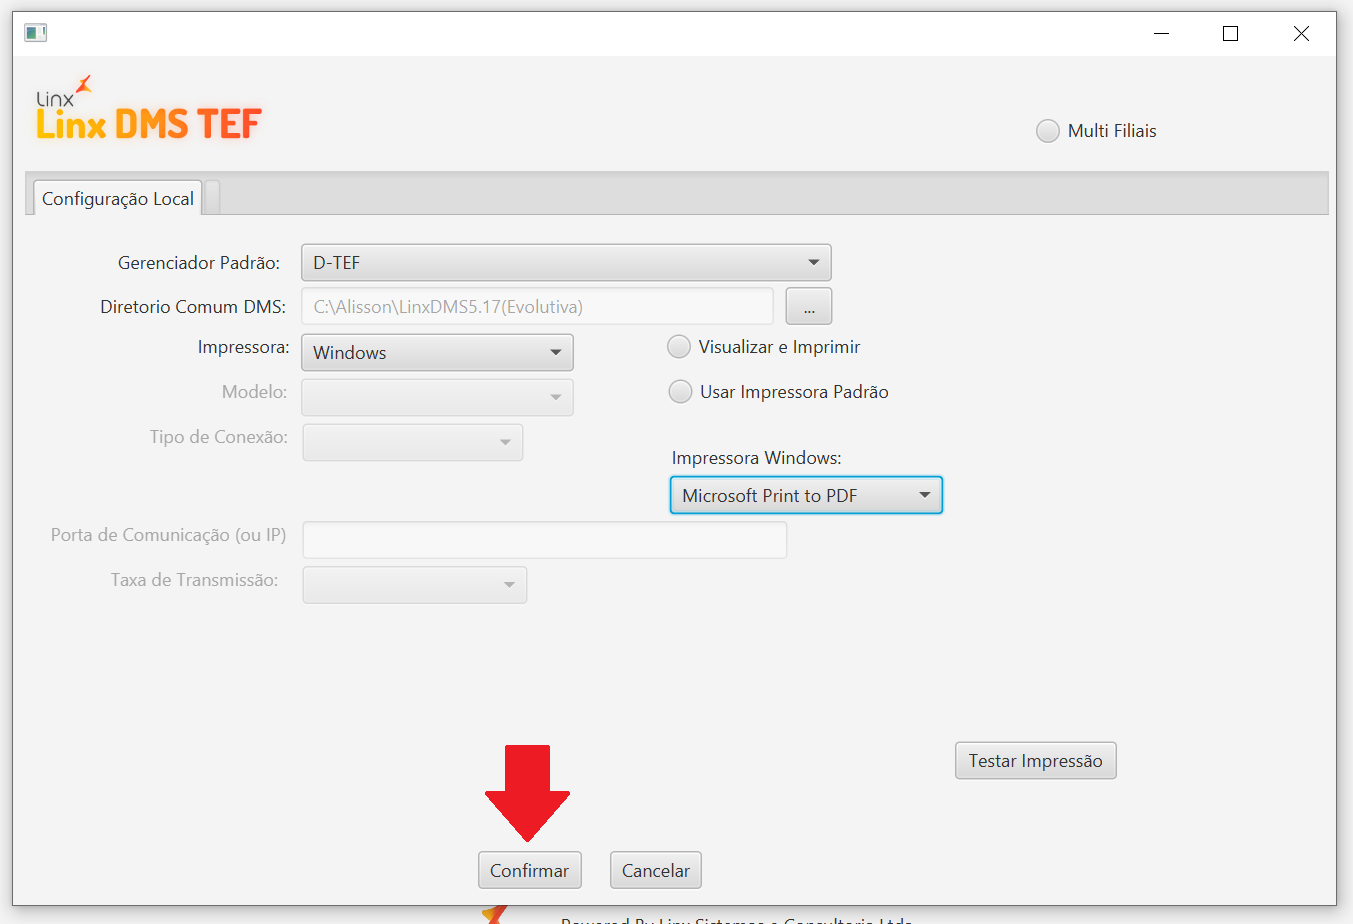Maximize the Linx DMS TEF window

(x=1231, y=33)
